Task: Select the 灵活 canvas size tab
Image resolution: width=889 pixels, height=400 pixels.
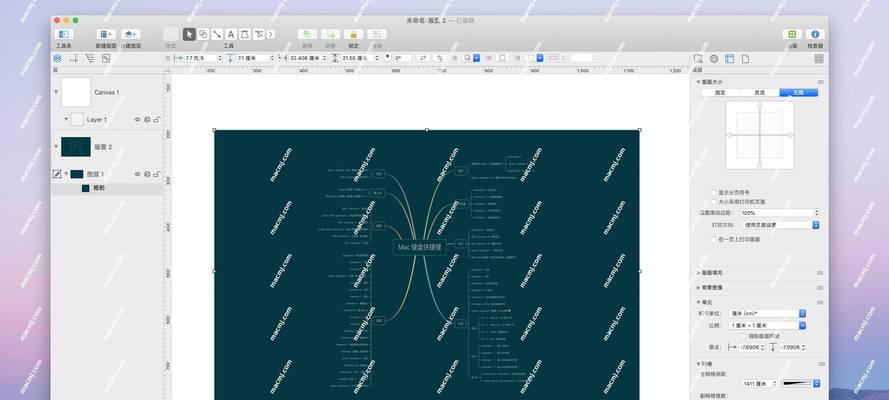Action: (x=759, y=92)
